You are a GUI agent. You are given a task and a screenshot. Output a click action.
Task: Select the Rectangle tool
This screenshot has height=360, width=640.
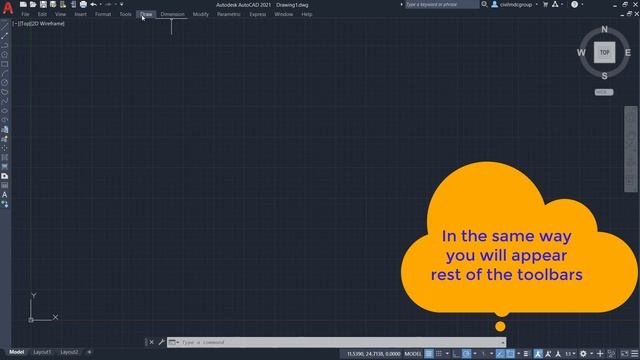point(4,64)
